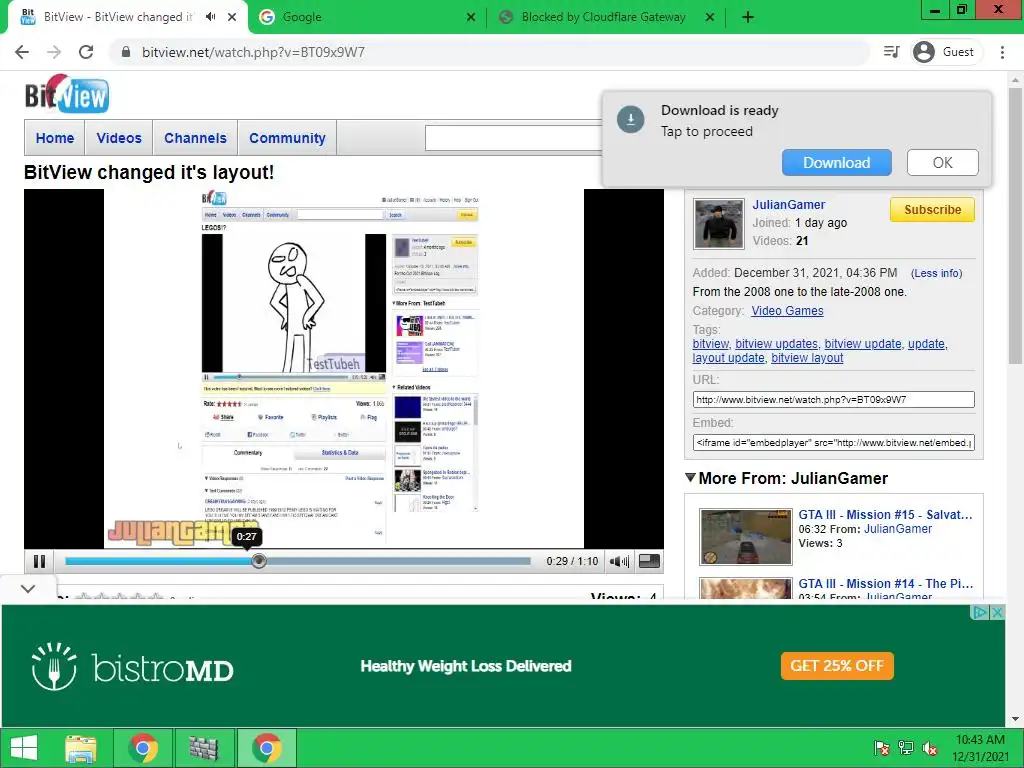Screen dimensions: 1024x768
Task: Click the BitView logo
Action: pos(67,94)
